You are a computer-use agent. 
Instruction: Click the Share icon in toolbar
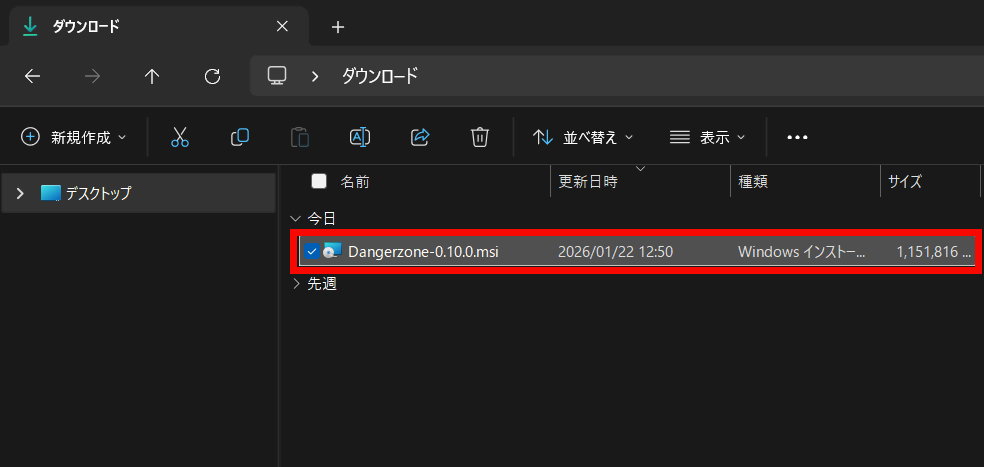[x=420, y=137]
